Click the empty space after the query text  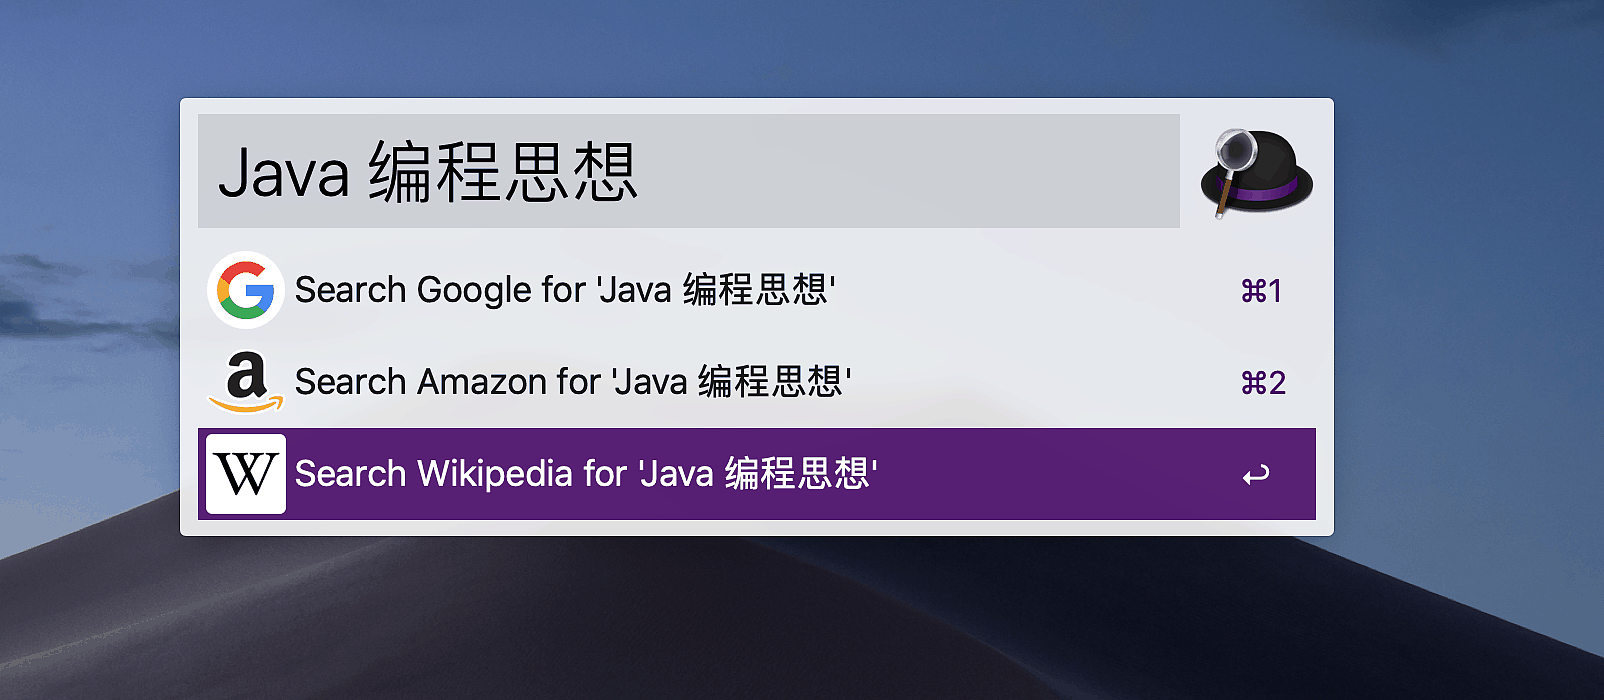pos(900,171)
